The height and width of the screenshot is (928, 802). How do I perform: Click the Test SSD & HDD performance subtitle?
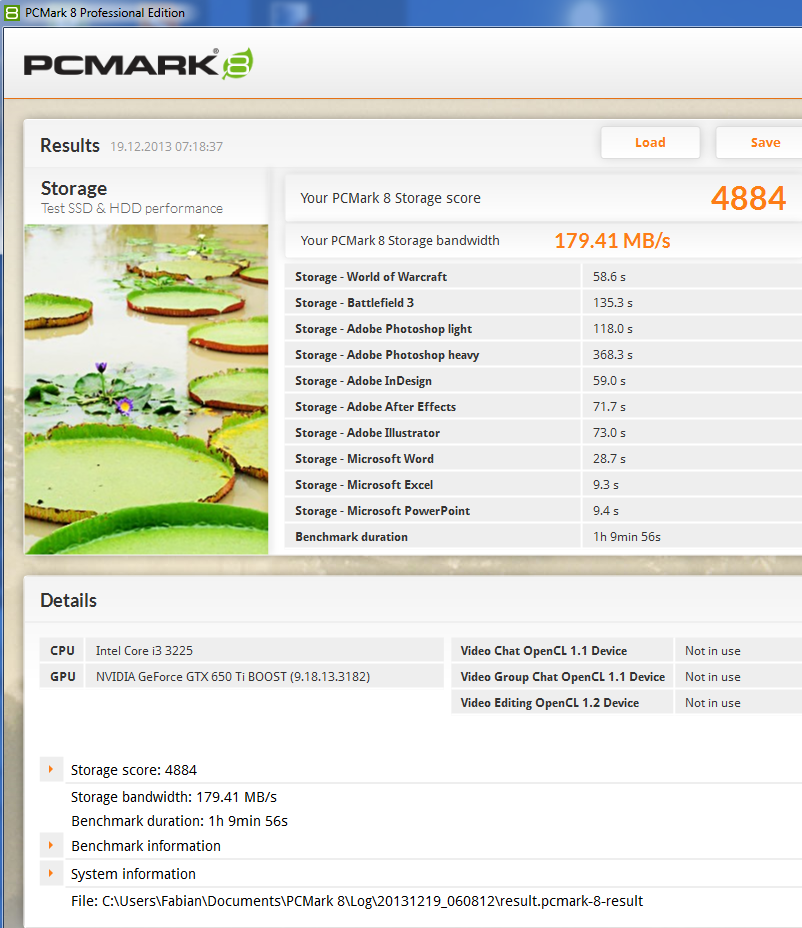(x=131, y=208)
